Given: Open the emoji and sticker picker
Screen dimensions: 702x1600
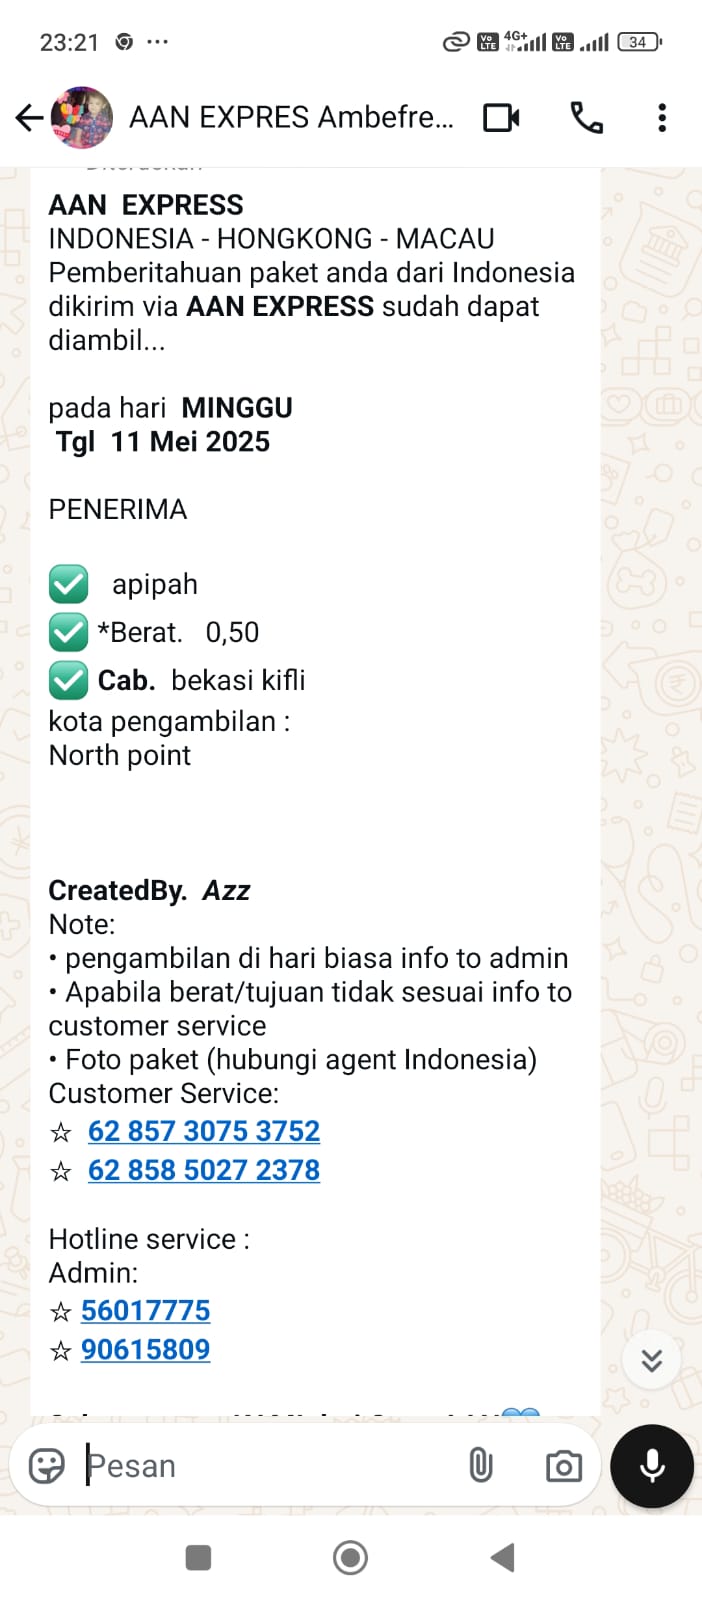Looking at the screenshot, I should pyautogui.click(x=47, y=1466).
